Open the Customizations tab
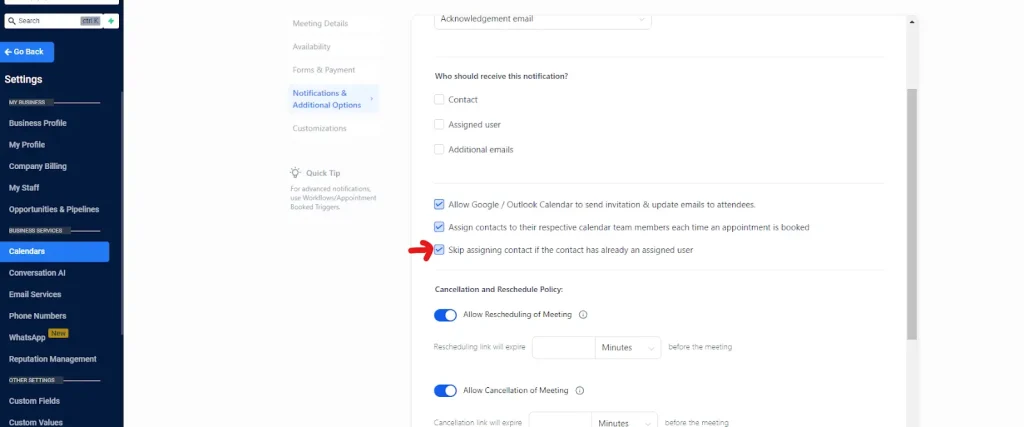 [x=319, y=129]
